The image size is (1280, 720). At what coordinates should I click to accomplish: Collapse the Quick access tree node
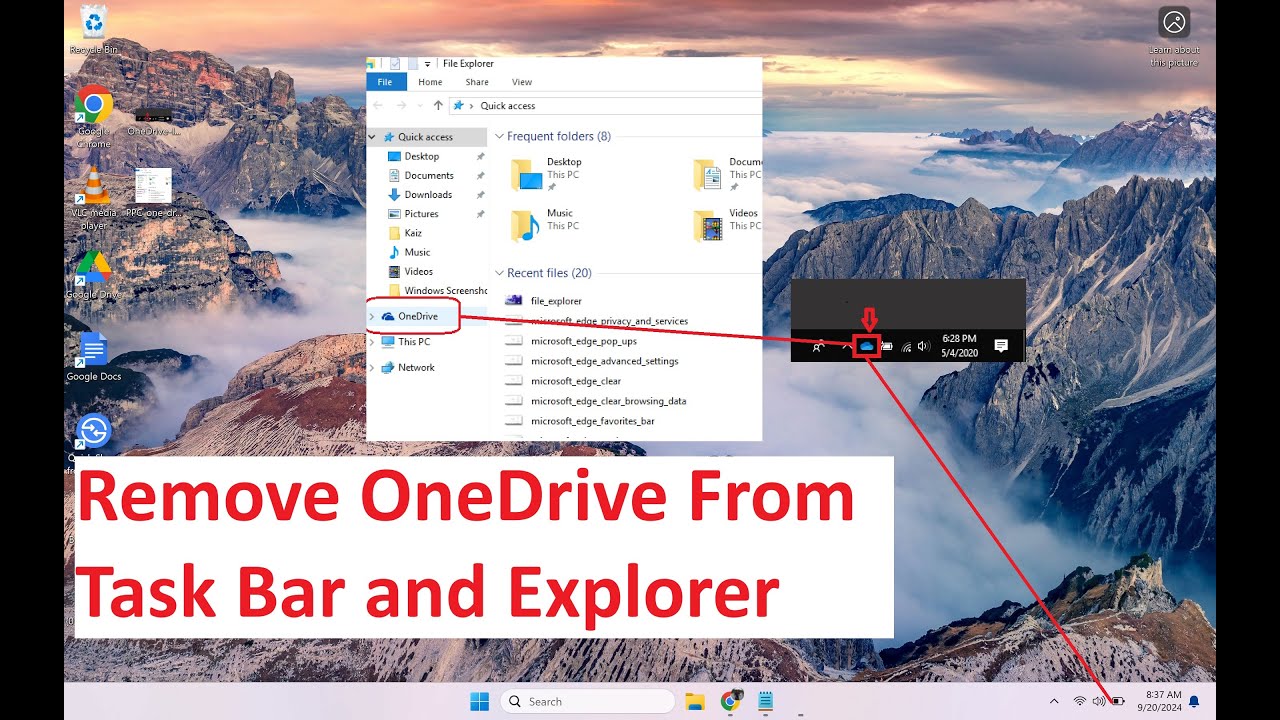point(373,137)
